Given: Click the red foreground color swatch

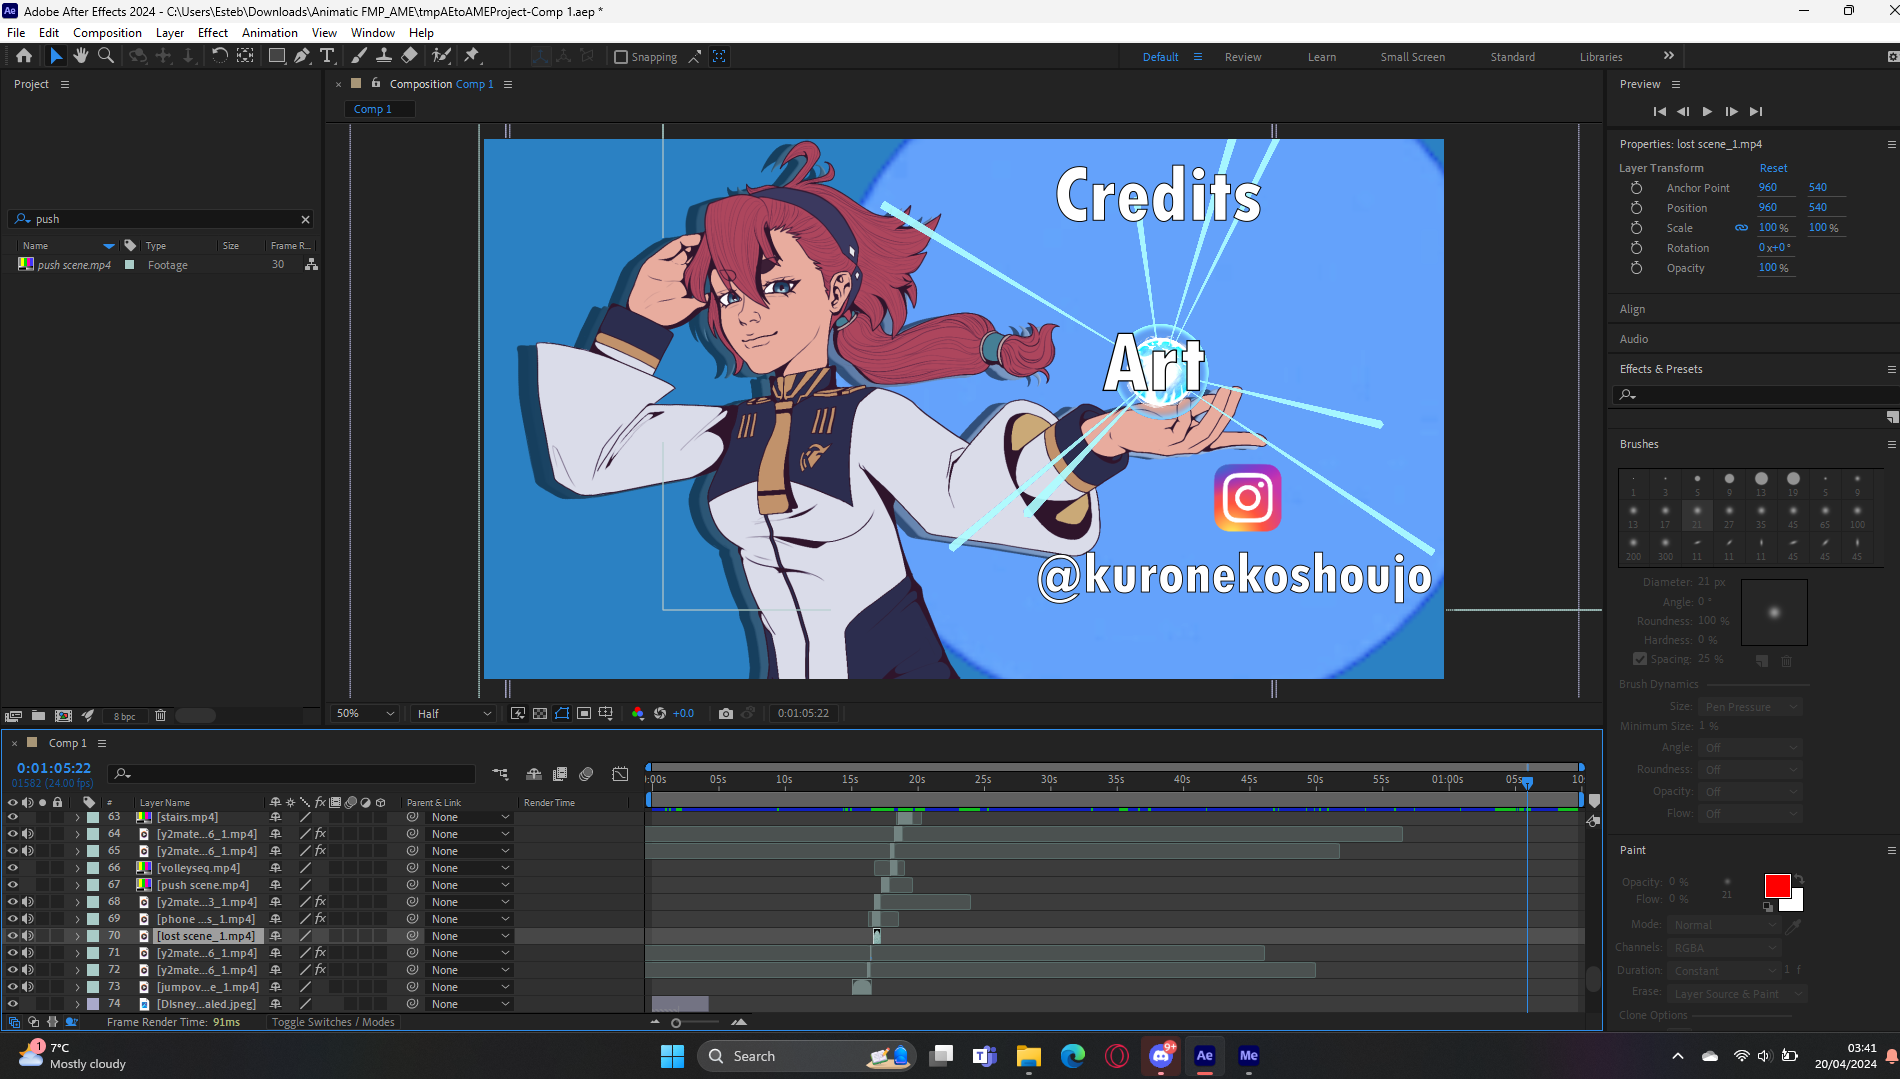Looking at the screenshot, I should point(1777,886).
